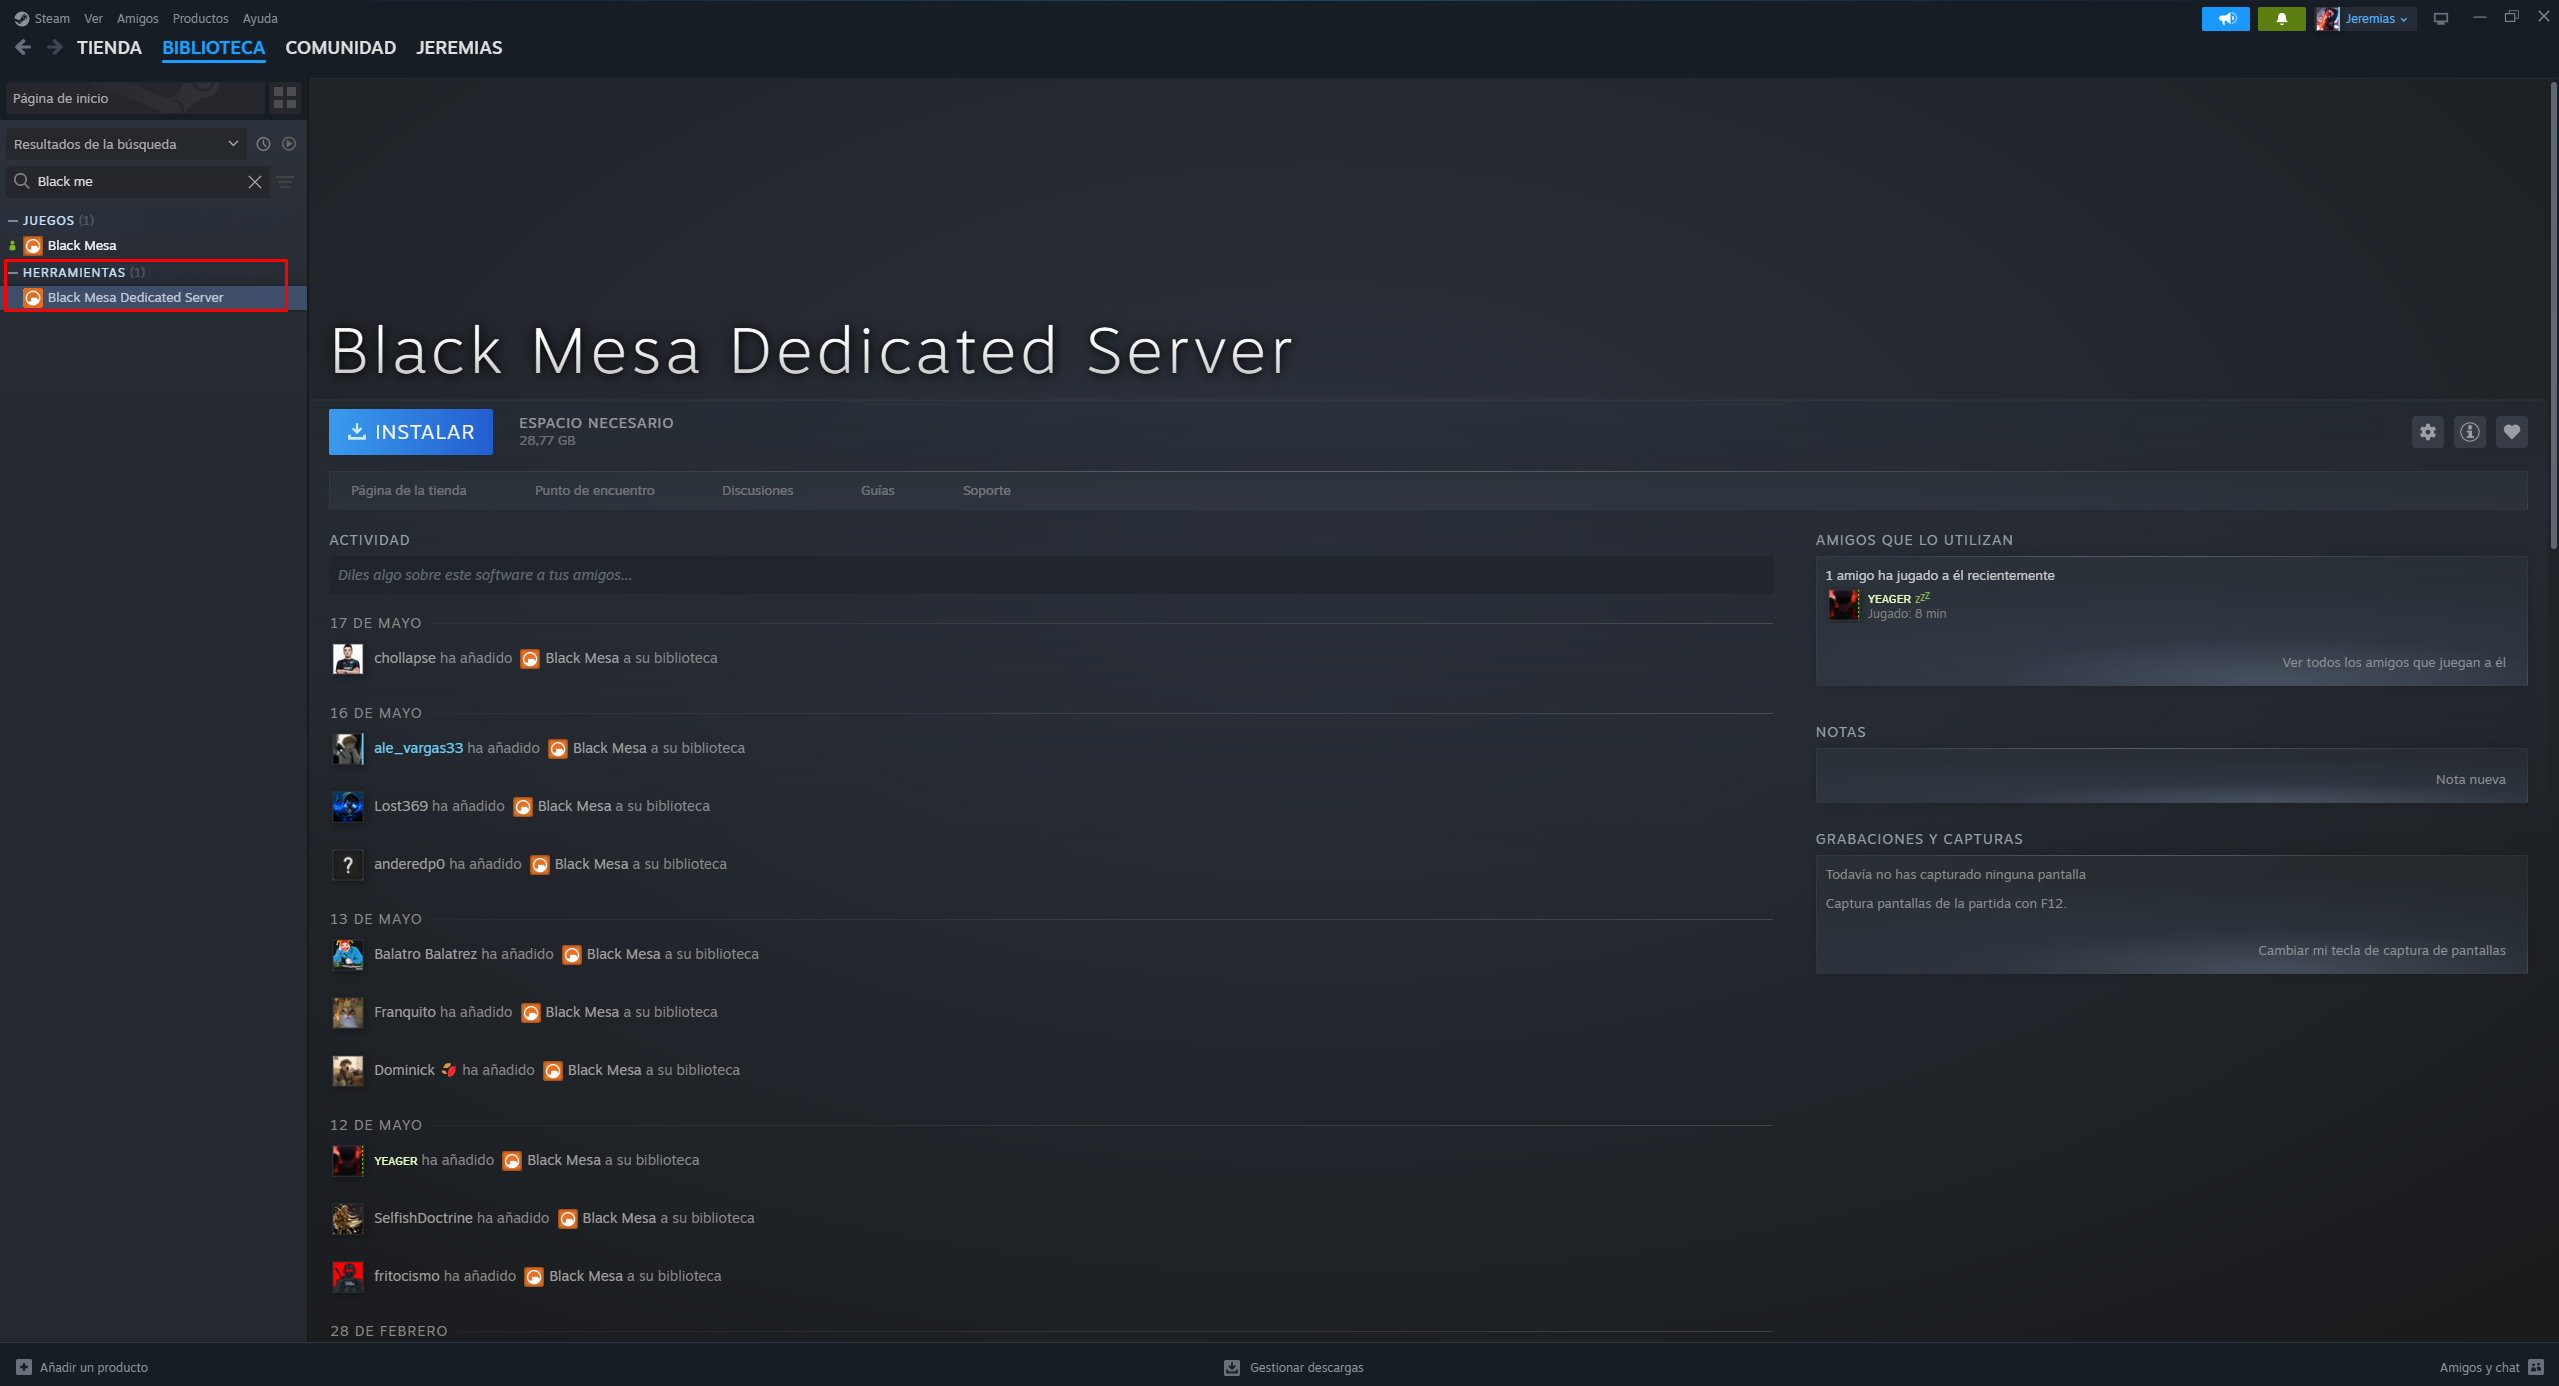Open Punto de encuentro link
Image resolution: width=2559 pixels, height=1386 pixels.
click(595, 491)
